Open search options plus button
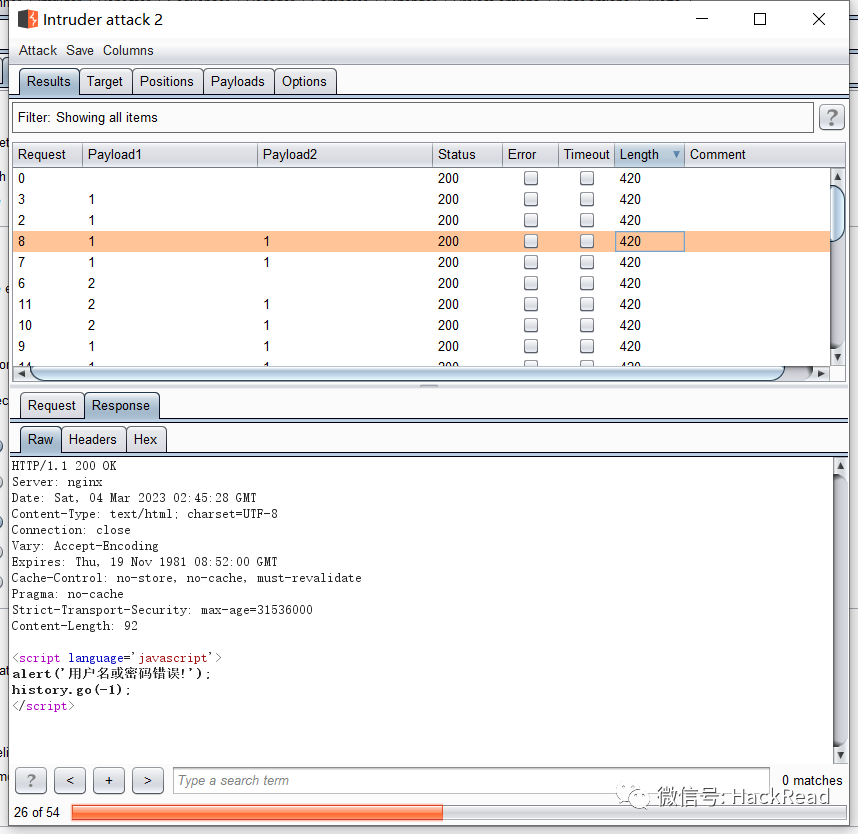Viewport: 858px width, 834px height. [109, 780]
